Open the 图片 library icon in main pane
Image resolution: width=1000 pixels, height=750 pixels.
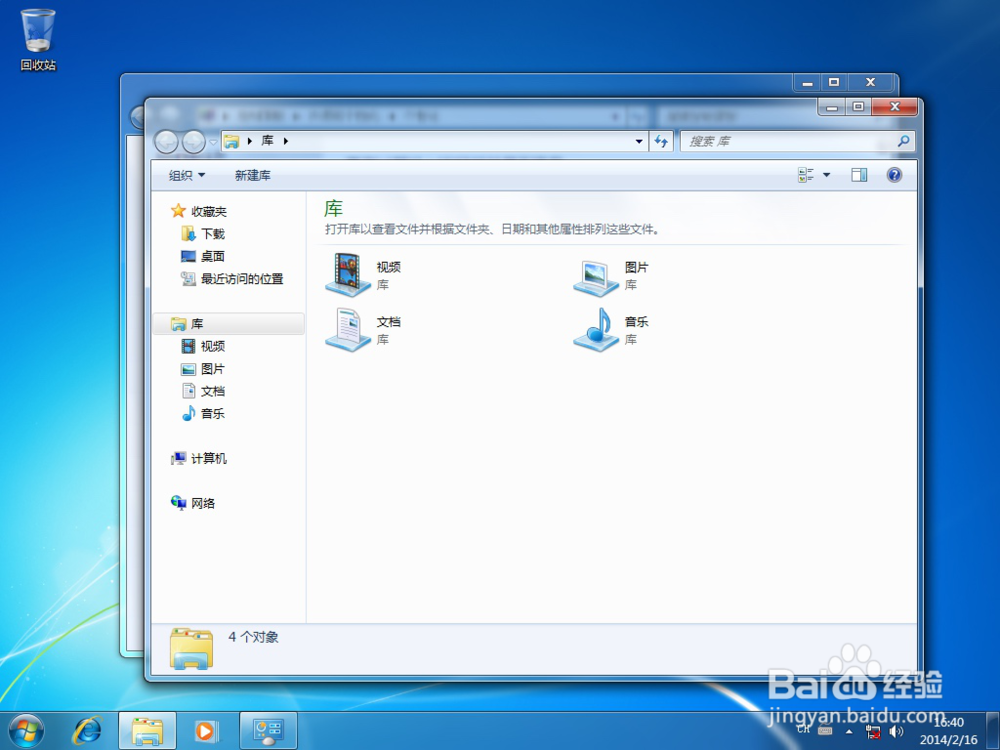(596, 278)
